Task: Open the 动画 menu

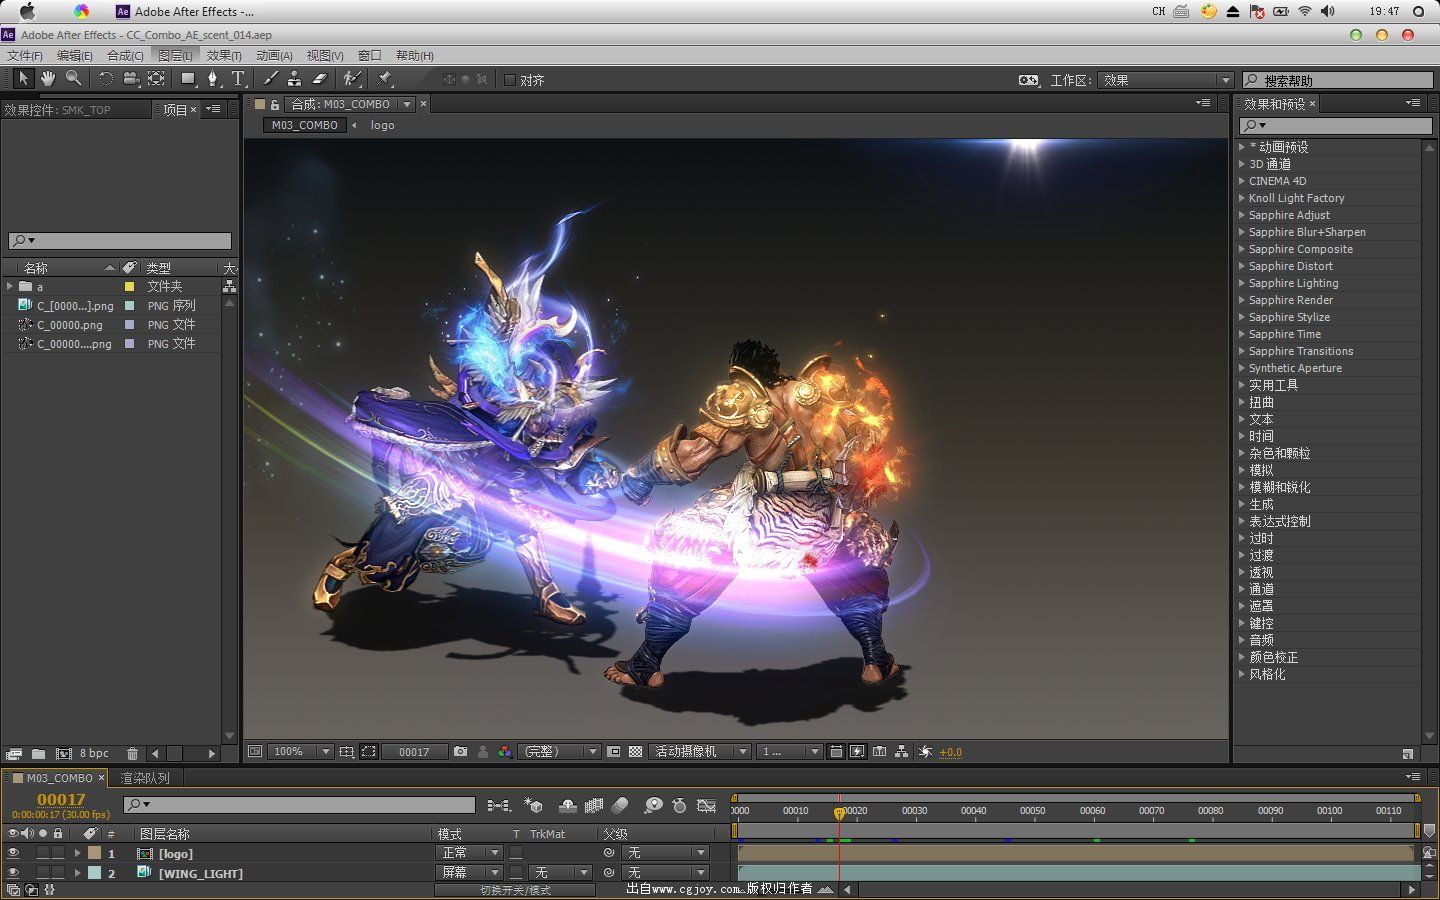Action: click(x=274, y=56)
